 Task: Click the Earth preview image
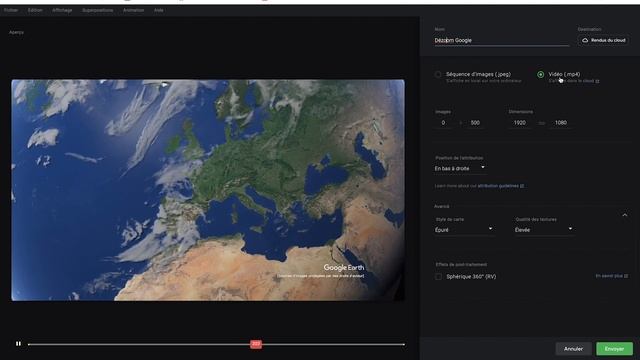tap(208, 190)
